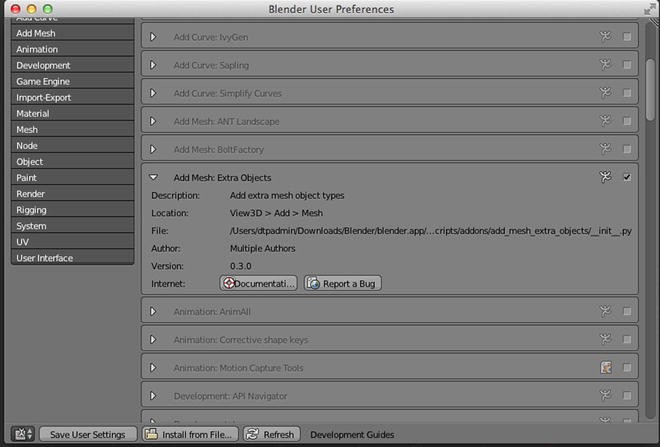
Task: Select the Material category
Action: point(72,113)
